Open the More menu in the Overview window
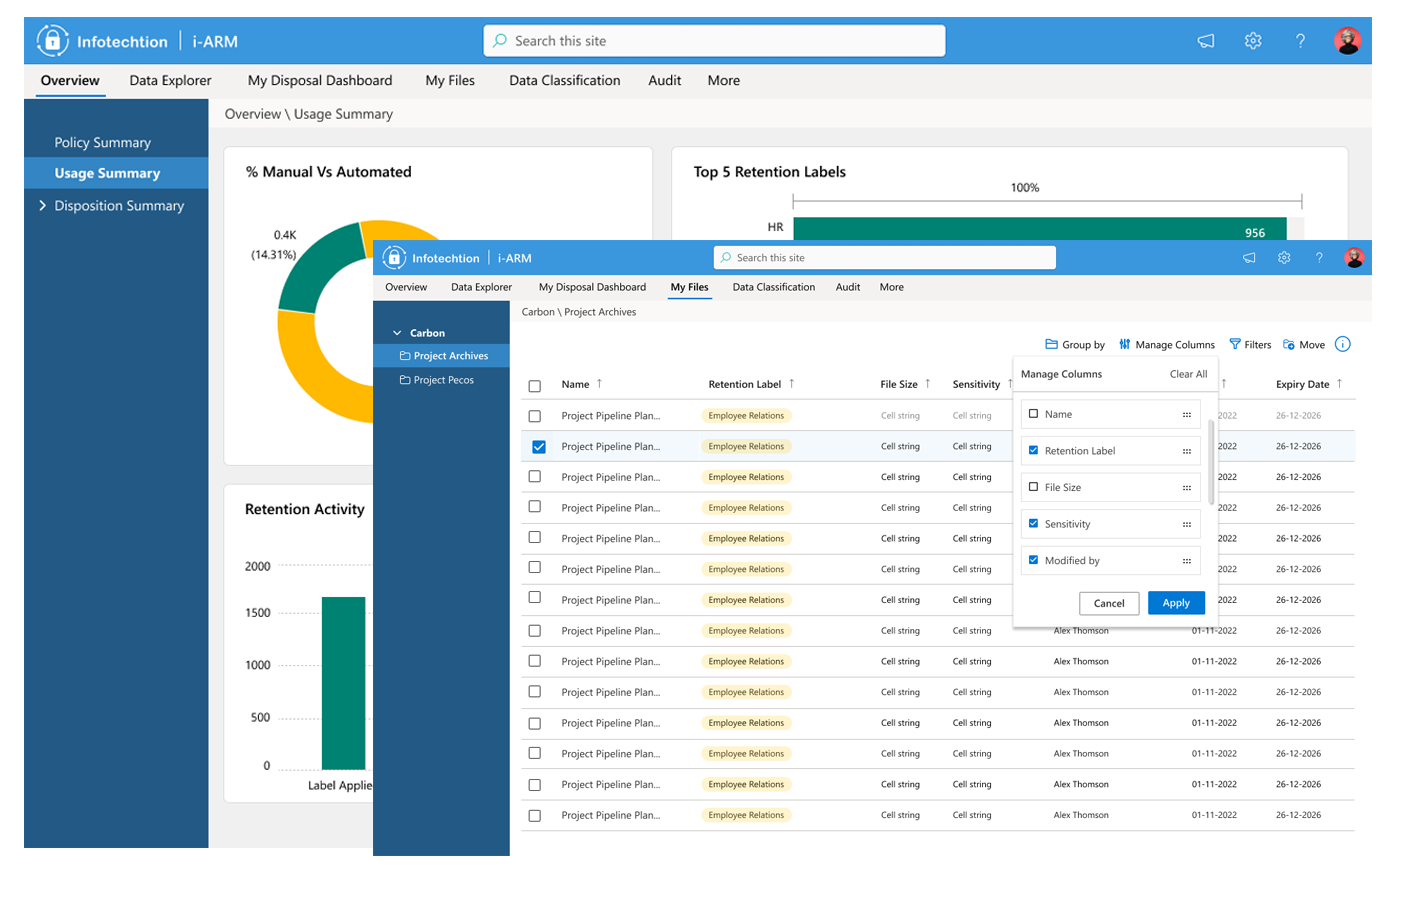The width and height of the screenshot is (1405, 917). [x=724, y=81]
